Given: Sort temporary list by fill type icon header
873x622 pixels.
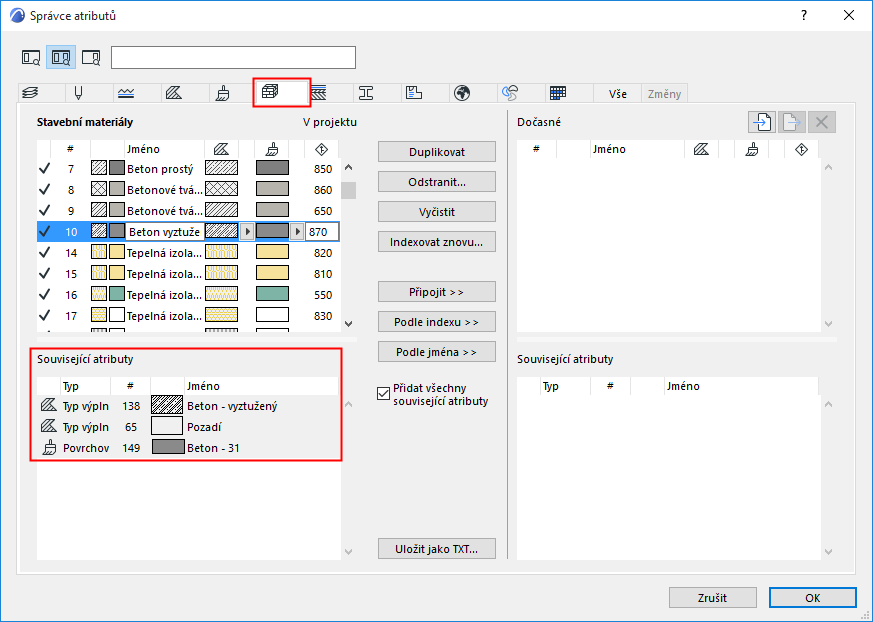Looking at the screenshot, I should click(701, 149).
